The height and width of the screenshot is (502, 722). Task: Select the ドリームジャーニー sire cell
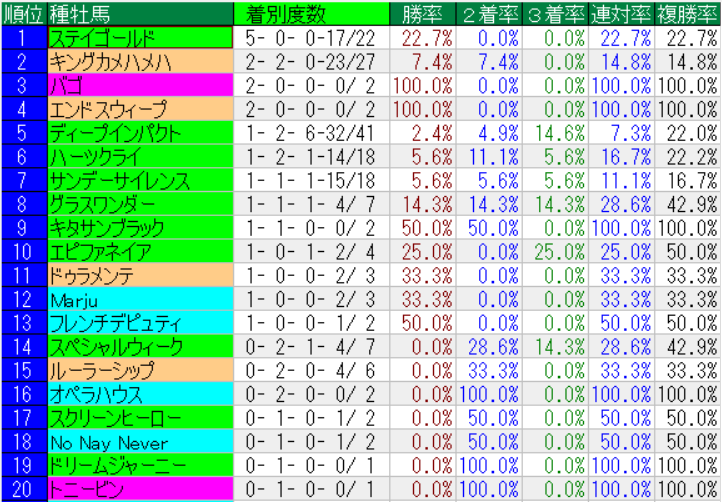point(140,465)
